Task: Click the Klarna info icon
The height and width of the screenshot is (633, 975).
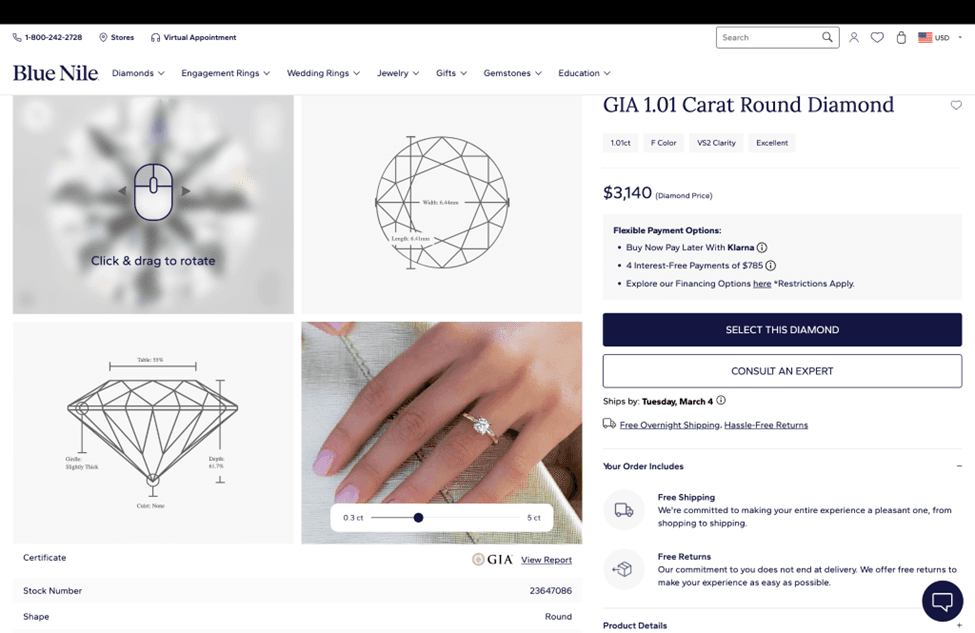Action: [x=762, y=247]
